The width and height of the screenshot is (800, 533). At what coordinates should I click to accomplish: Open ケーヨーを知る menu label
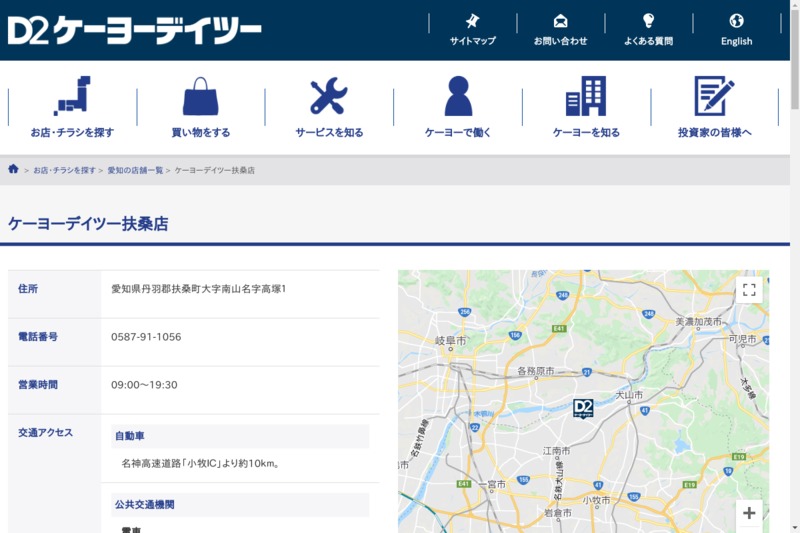(x=586, y=133)
